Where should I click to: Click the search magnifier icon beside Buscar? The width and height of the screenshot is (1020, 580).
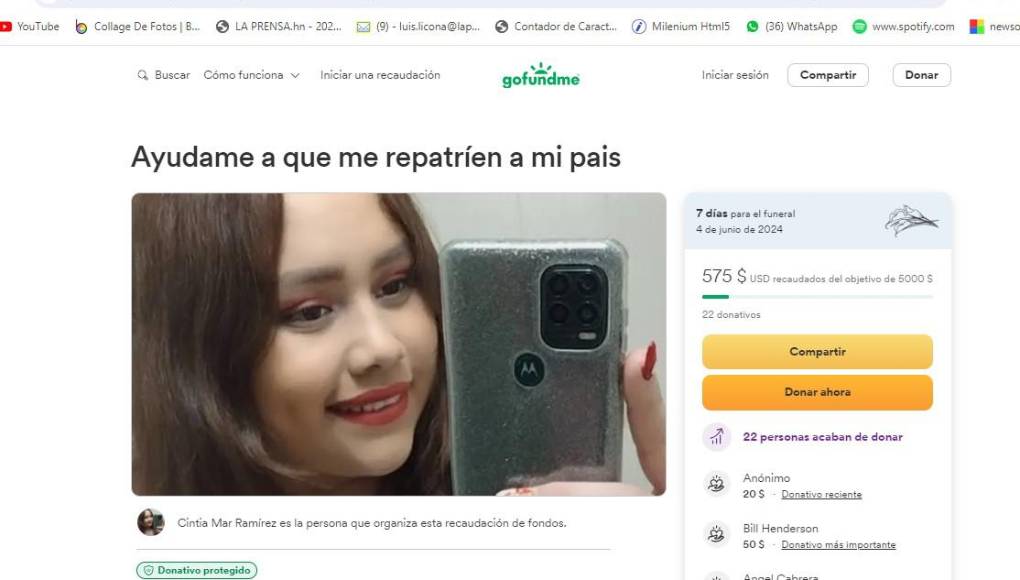click(142, 75)
